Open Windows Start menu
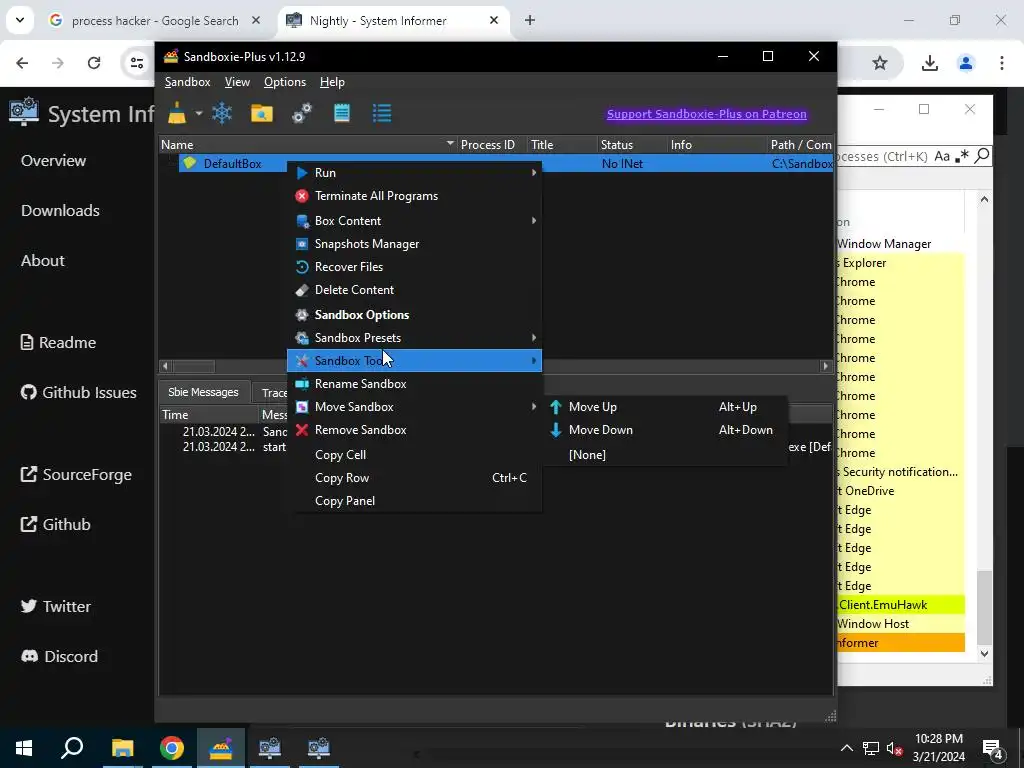 [x=24, y=748]
